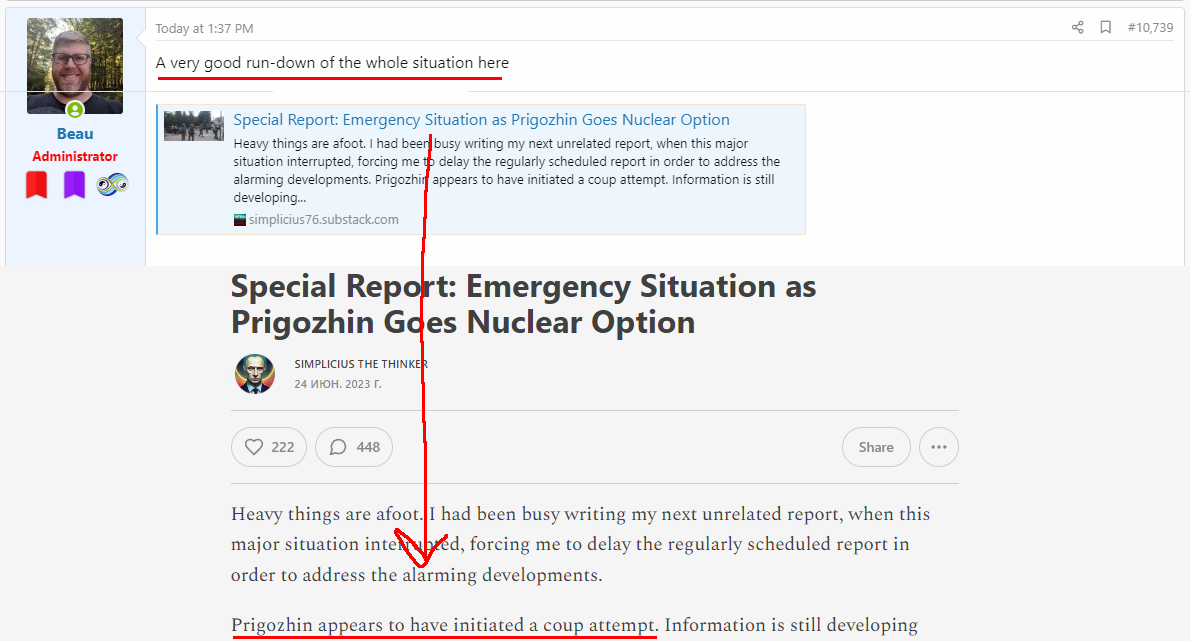Click the red ribbon badge under Beau
The width and height of the screenshot is (1190, 641).
point(36,185)
